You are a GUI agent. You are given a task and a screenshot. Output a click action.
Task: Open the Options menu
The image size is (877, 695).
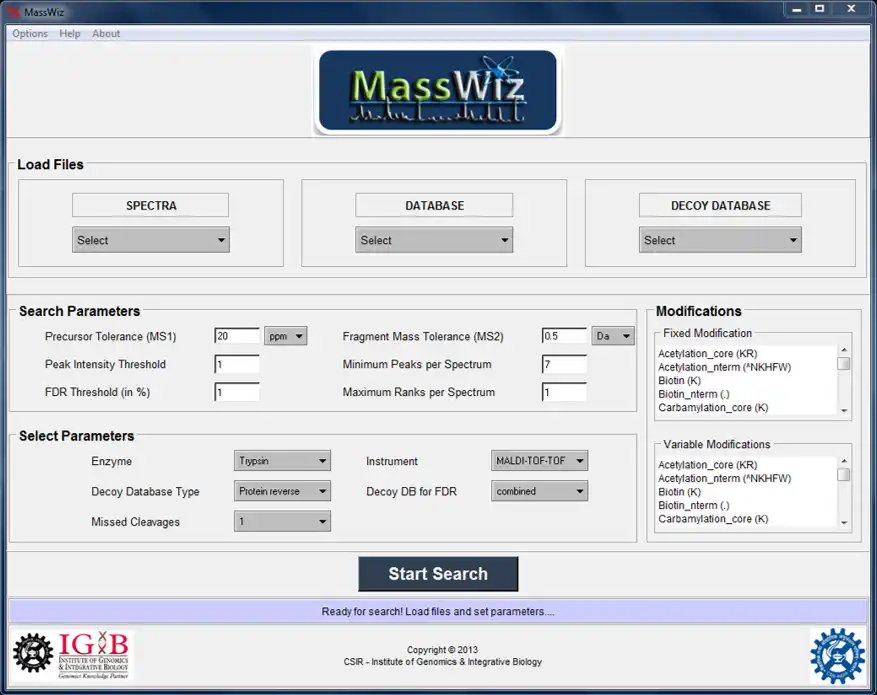click(30, 34)
